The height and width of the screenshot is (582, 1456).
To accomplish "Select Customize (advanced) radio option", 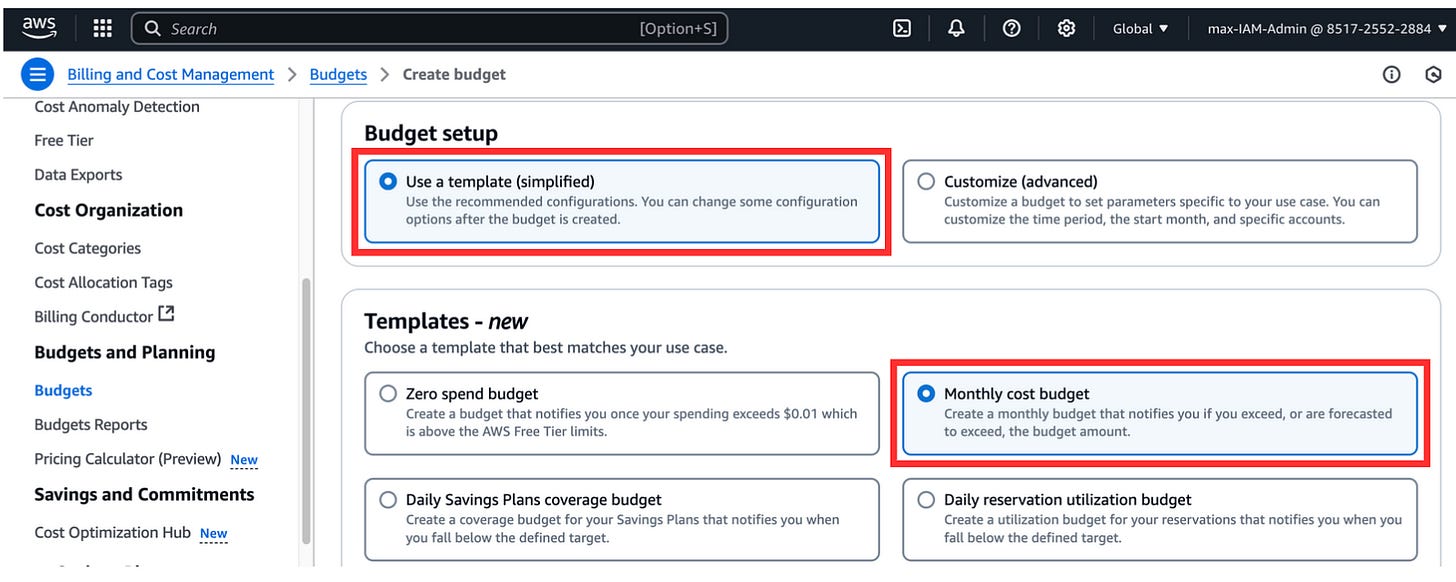I will (926, 182).
